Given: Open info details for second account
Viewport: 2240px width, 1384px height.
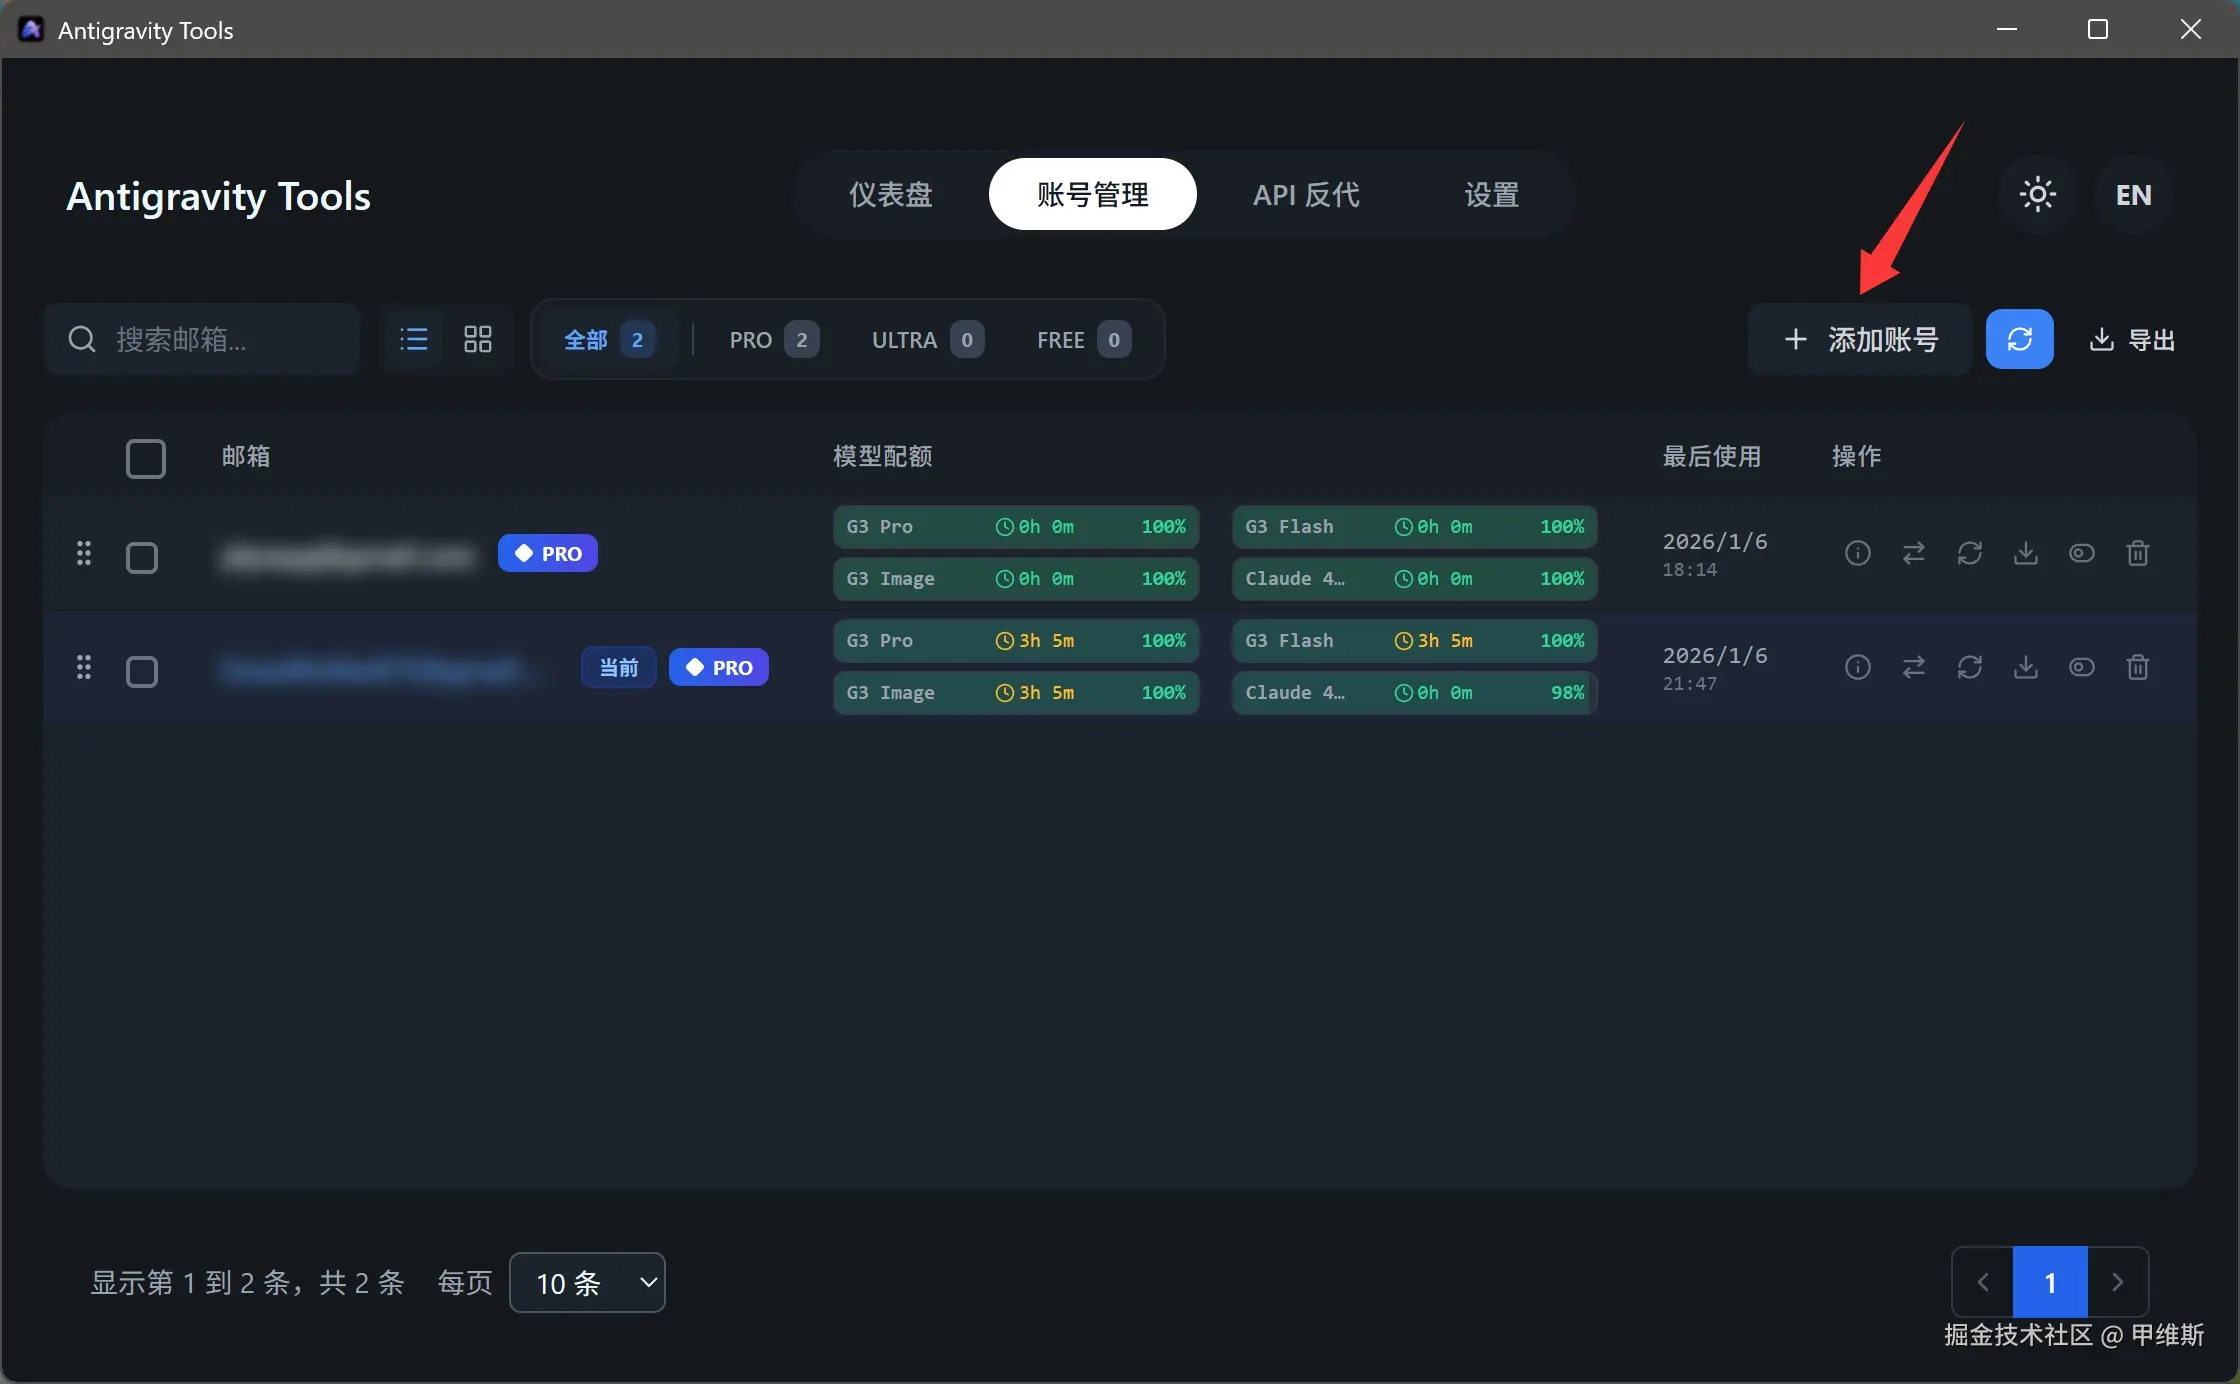Looking at the screenshot, I should pyautogui.click(x=1857, y=667).
